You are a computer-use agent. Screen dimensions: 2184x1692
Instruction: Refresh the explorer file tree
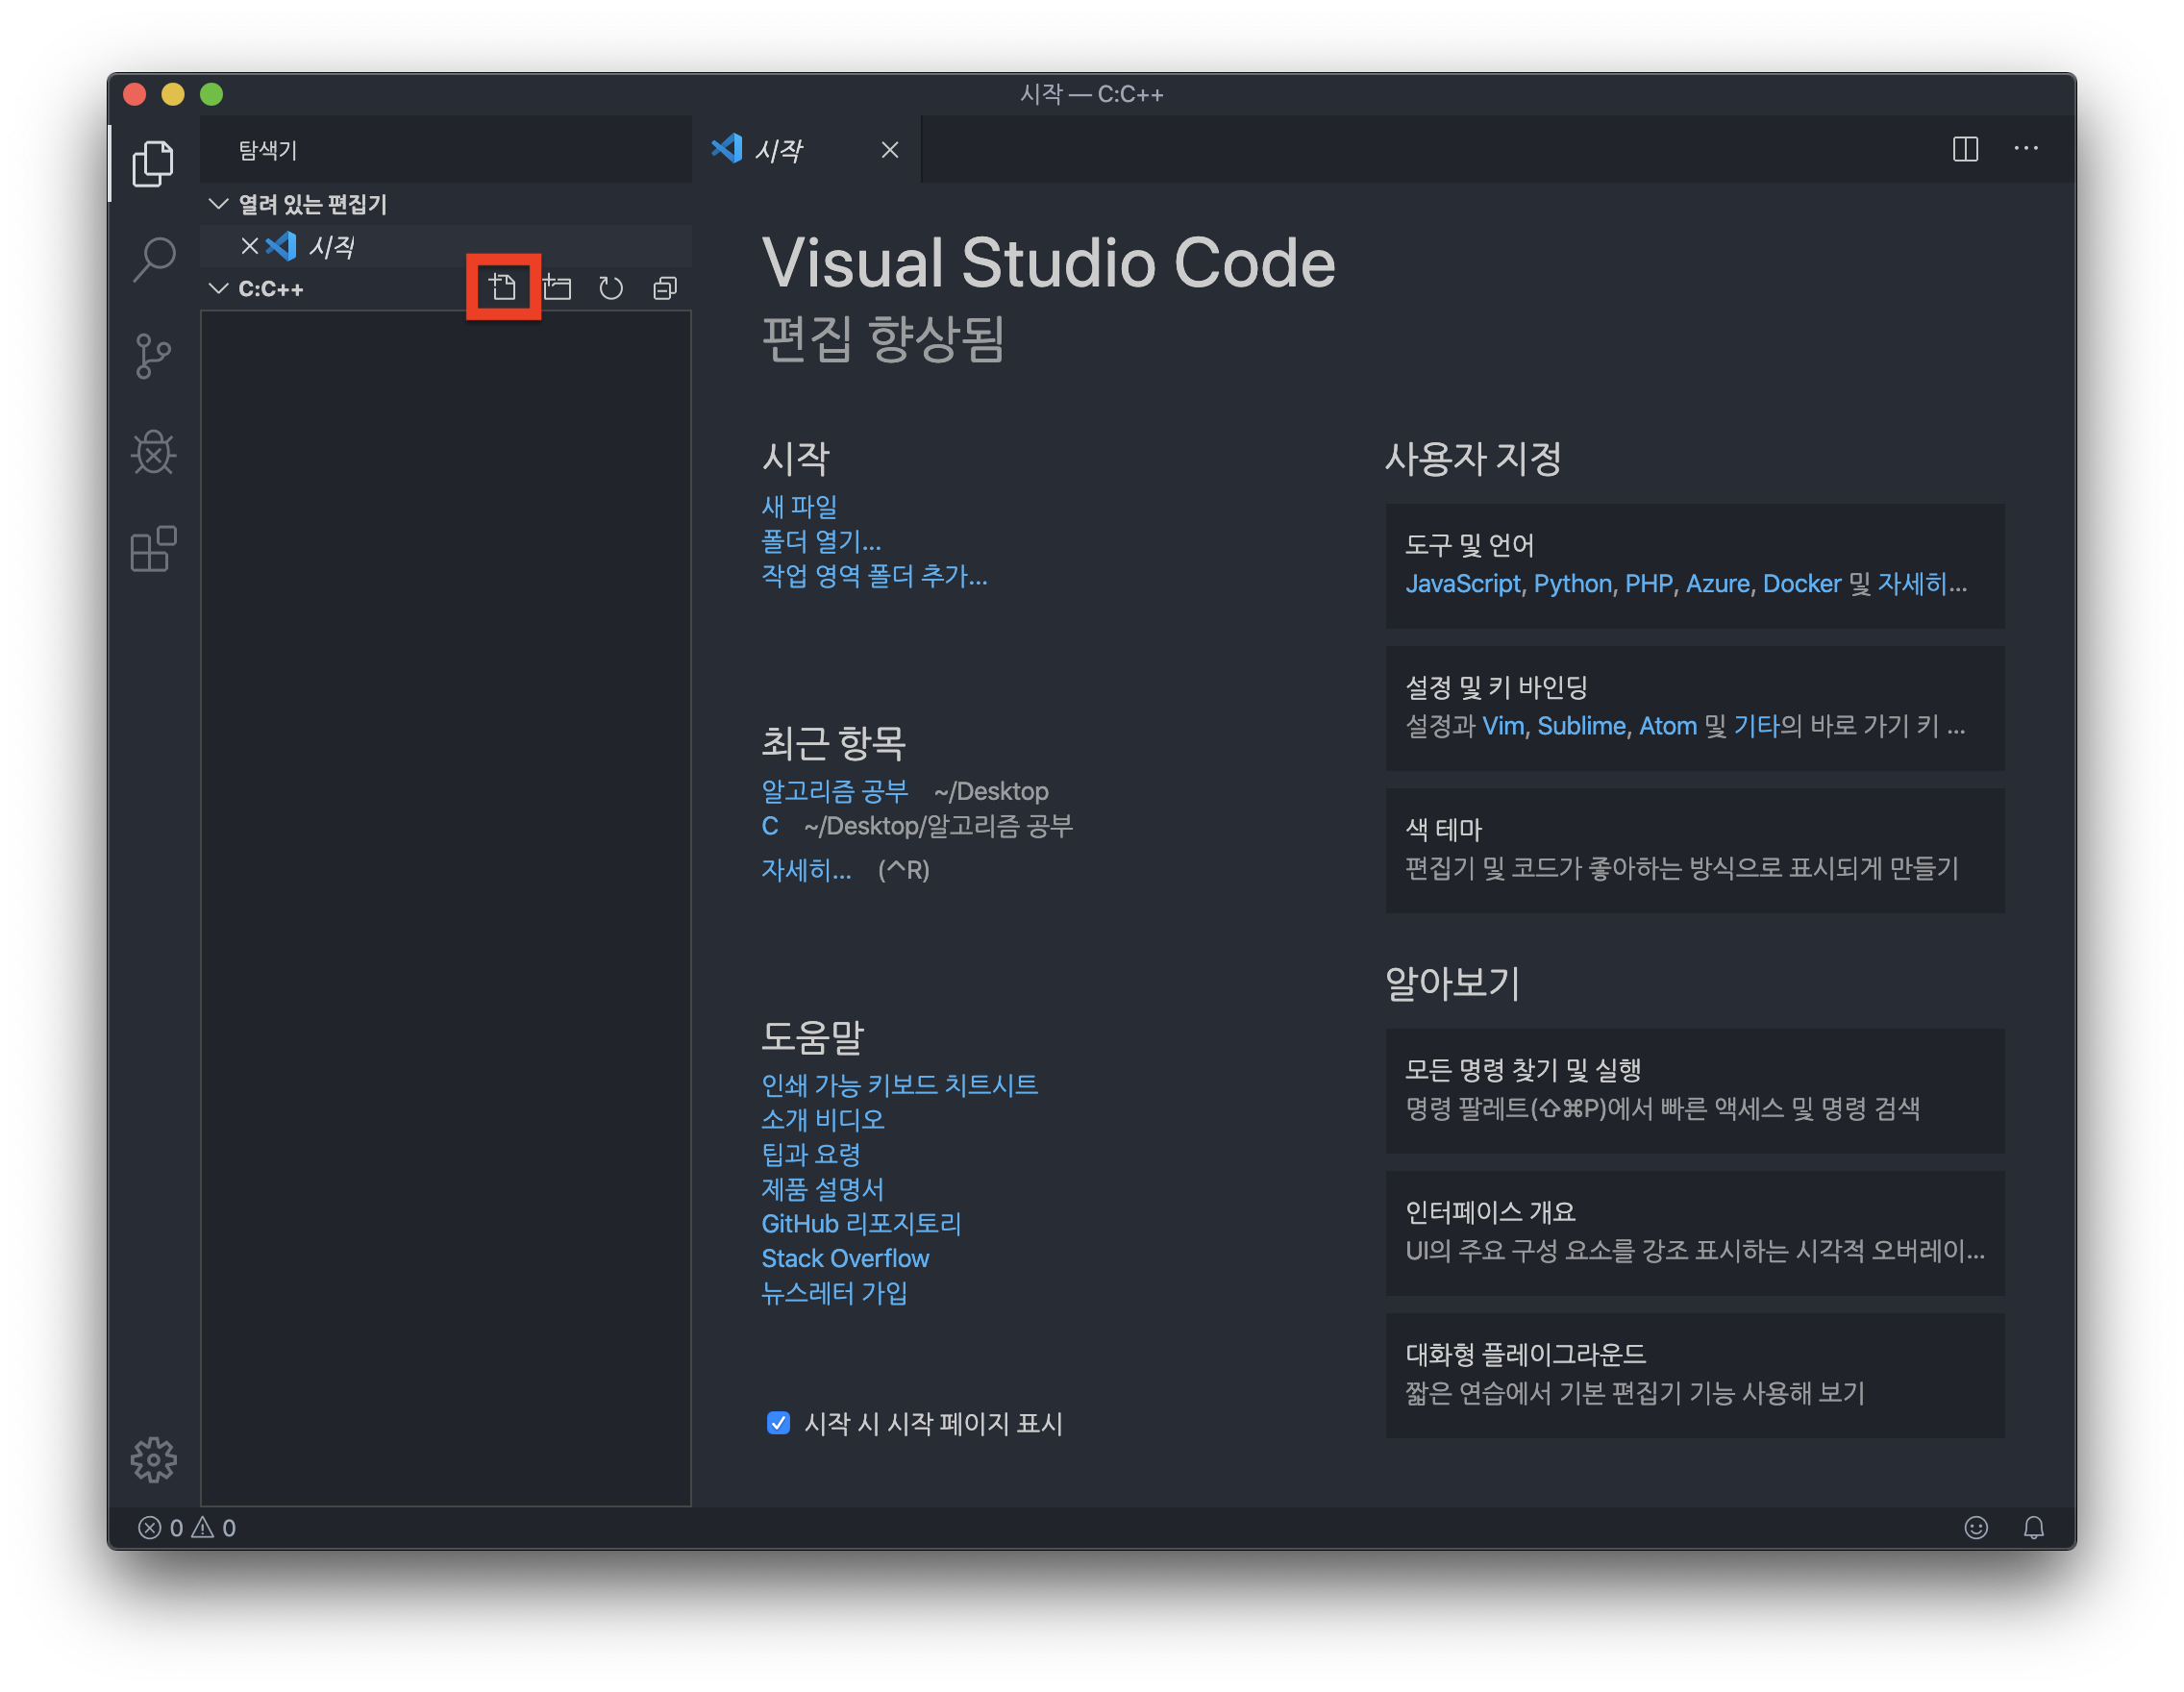611,288
